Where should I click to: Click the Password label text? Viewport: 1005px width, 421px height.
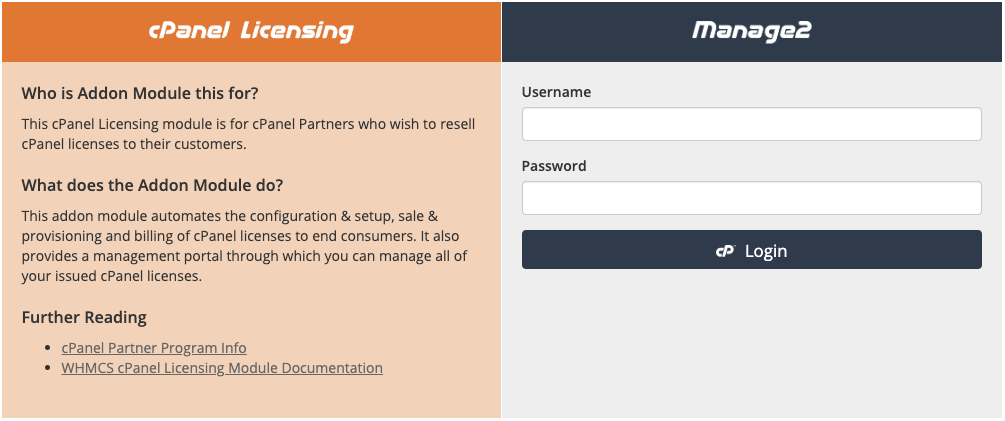(554, 166)
